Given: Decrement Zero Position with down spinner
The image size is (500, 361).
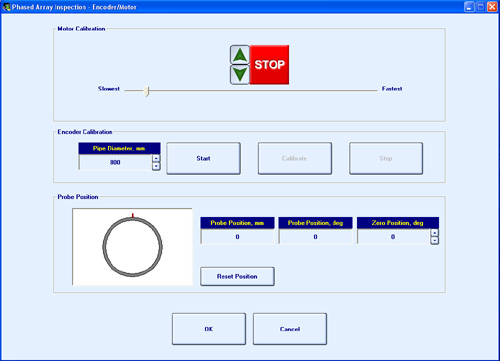Looking at the screenshot, I should pos(434,241).
